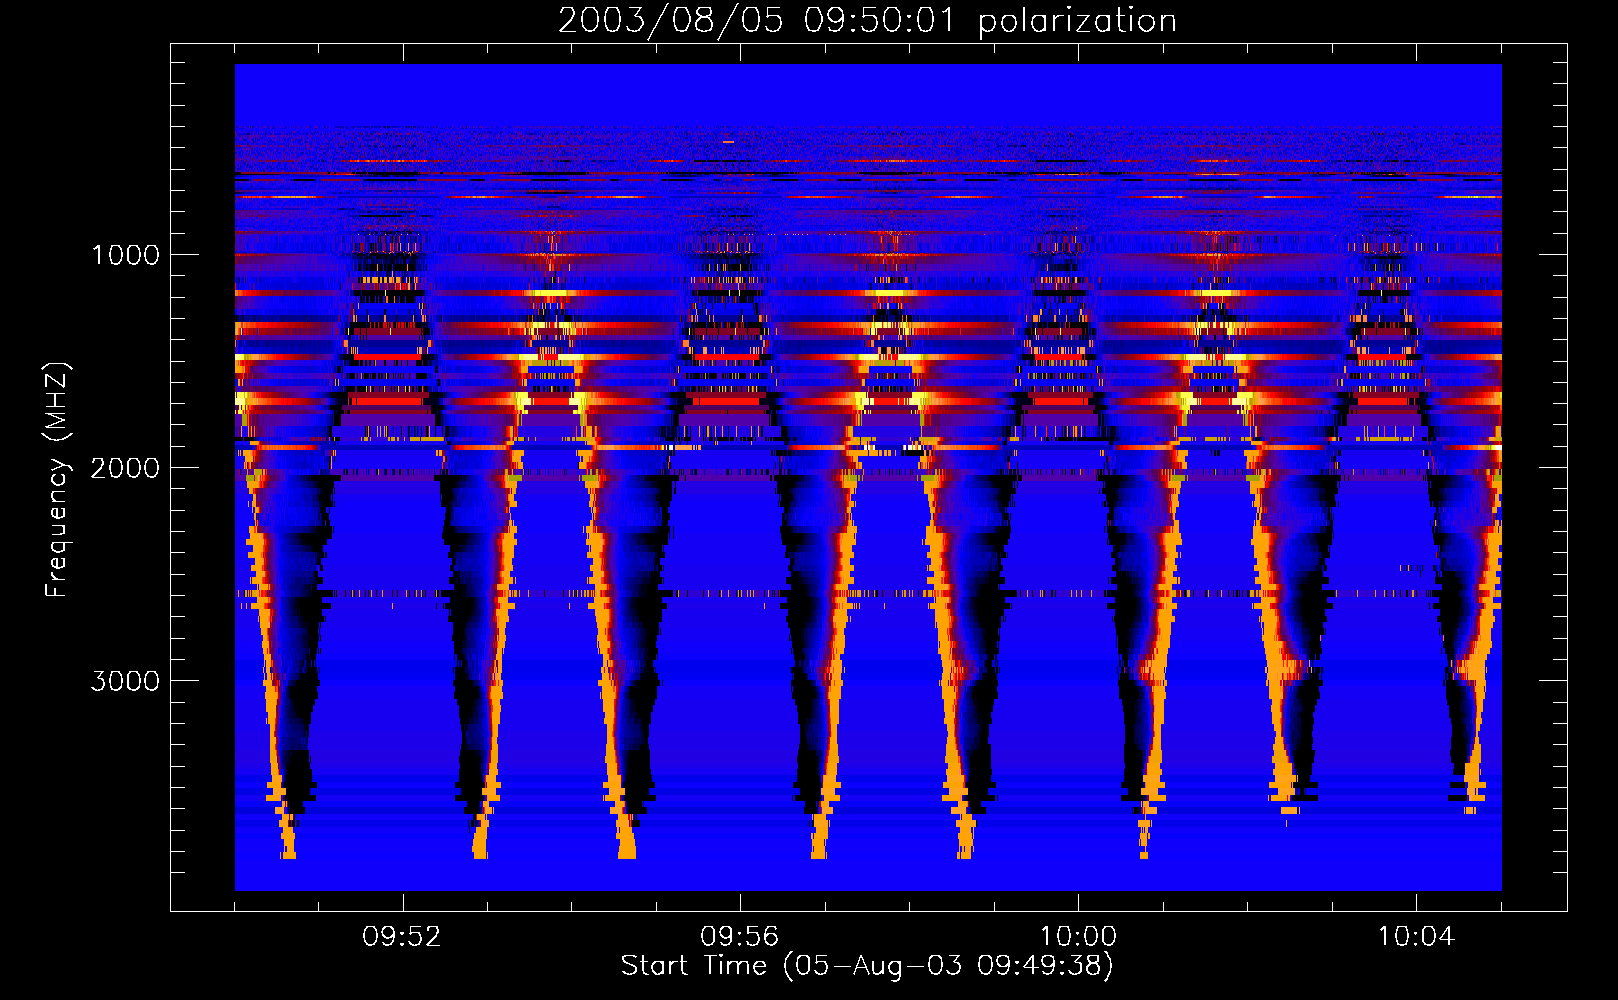Click the '09:52' time tick label
The image size is (1618, 1000).
coord(402,937)
